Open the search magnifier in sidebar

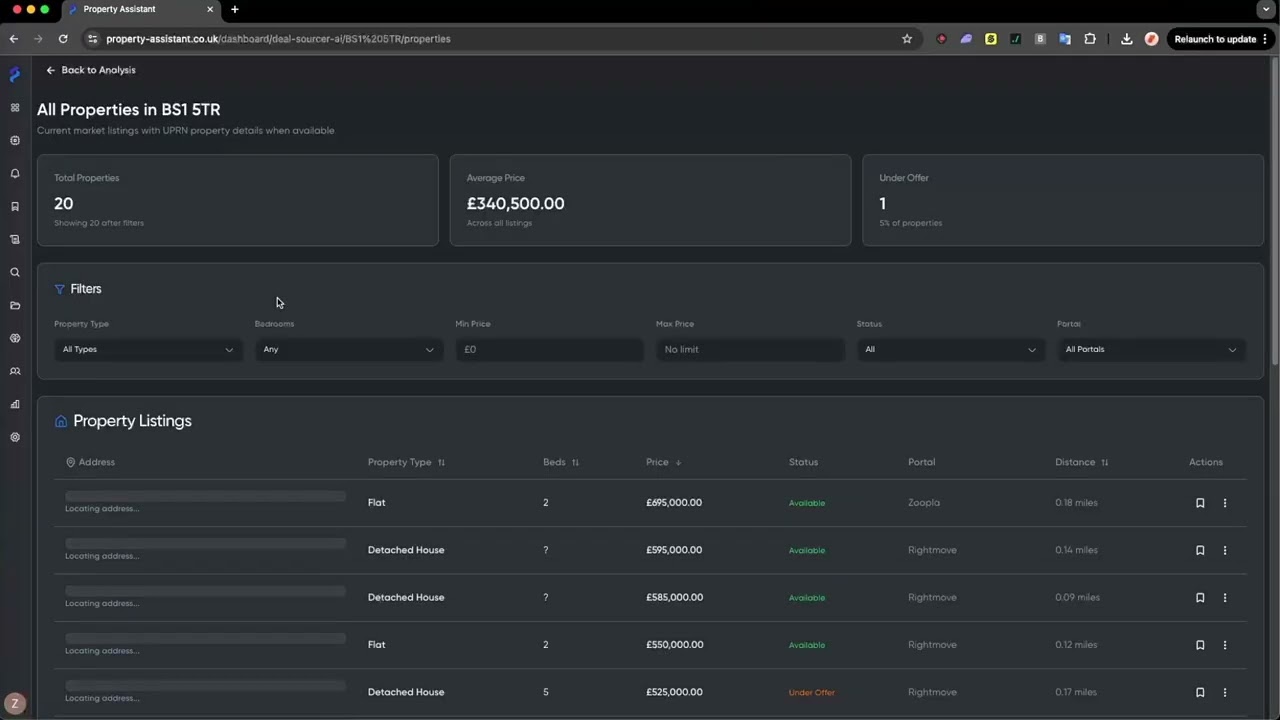15,272
